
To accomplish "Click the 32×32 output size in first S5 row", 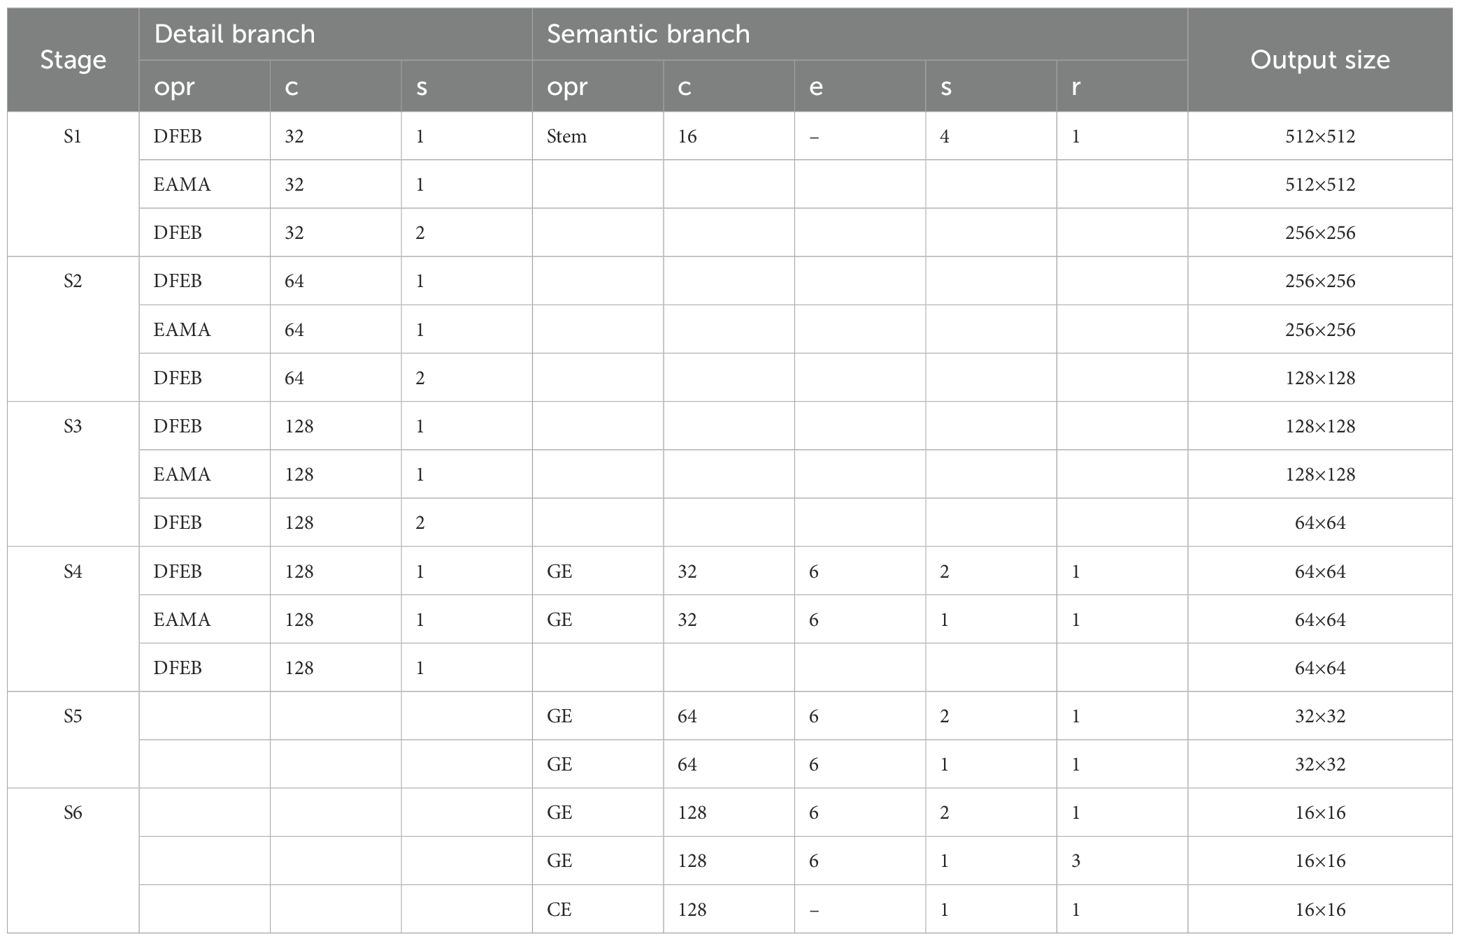I will [x=1320, y=716].
